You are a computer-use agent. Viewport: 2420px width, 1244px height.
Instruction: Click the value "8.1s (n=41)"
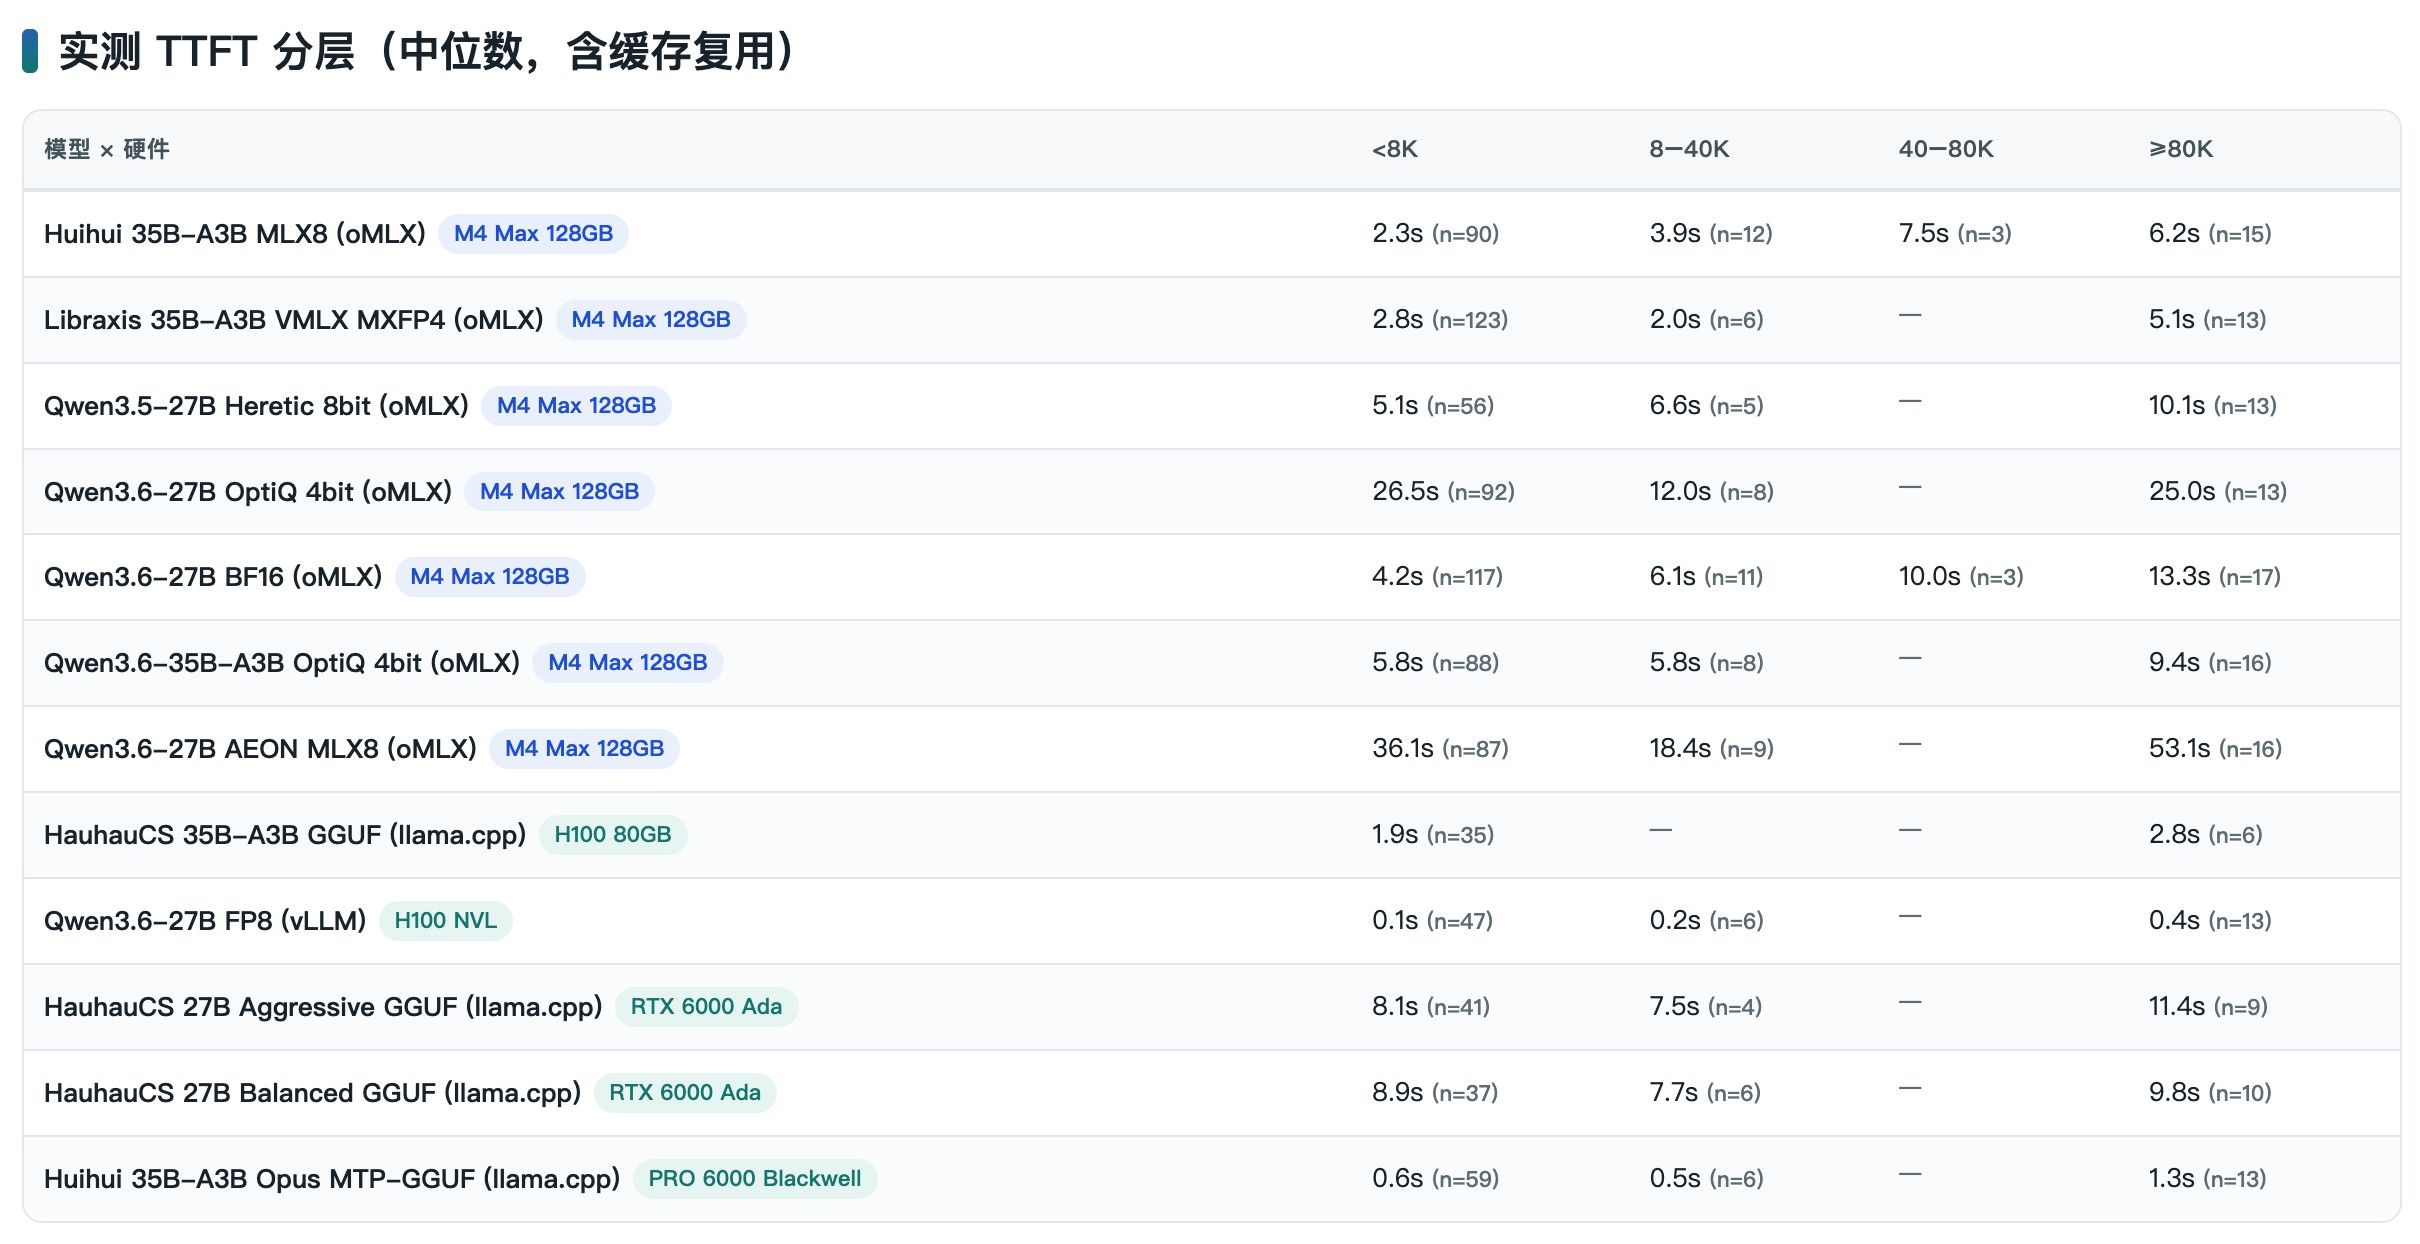tap(1431, 1007)
